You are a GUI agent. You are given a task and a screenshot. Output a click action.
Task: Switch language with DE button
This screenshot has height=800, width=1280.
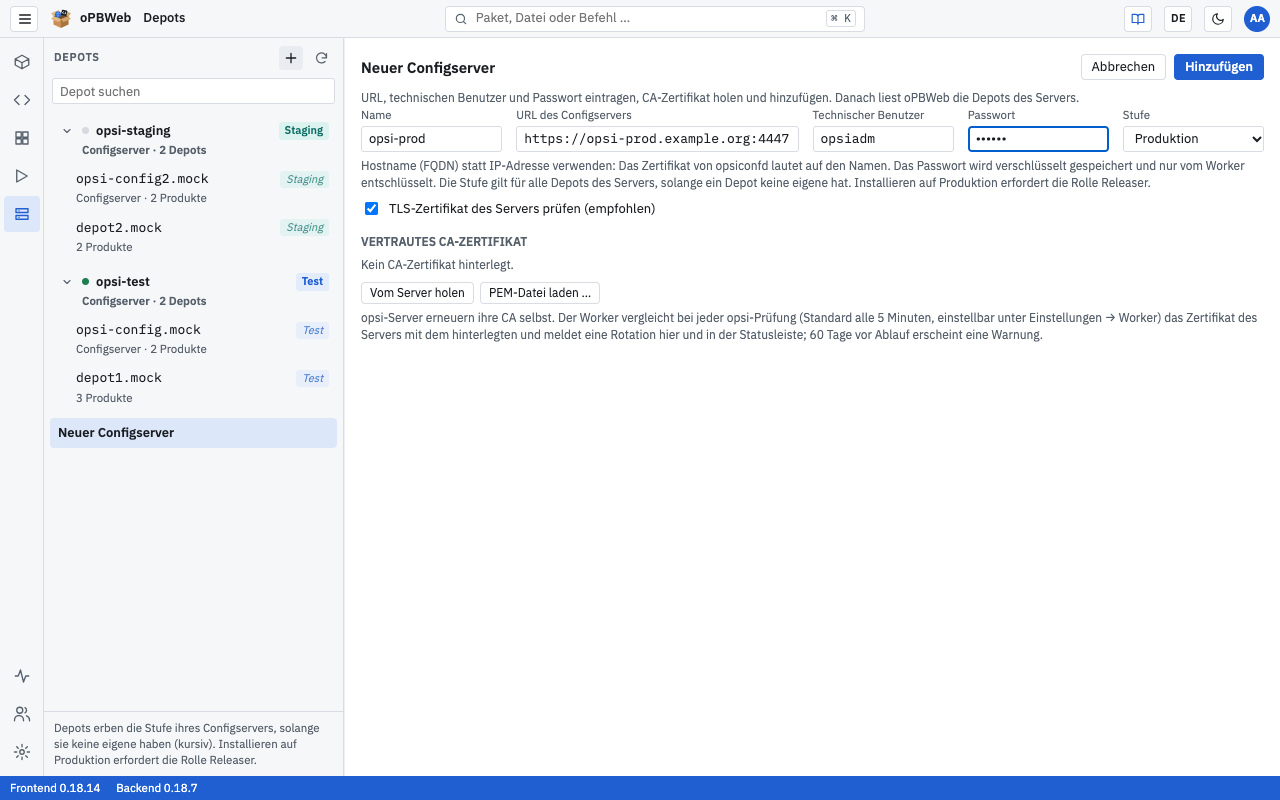click(1178, 18)
